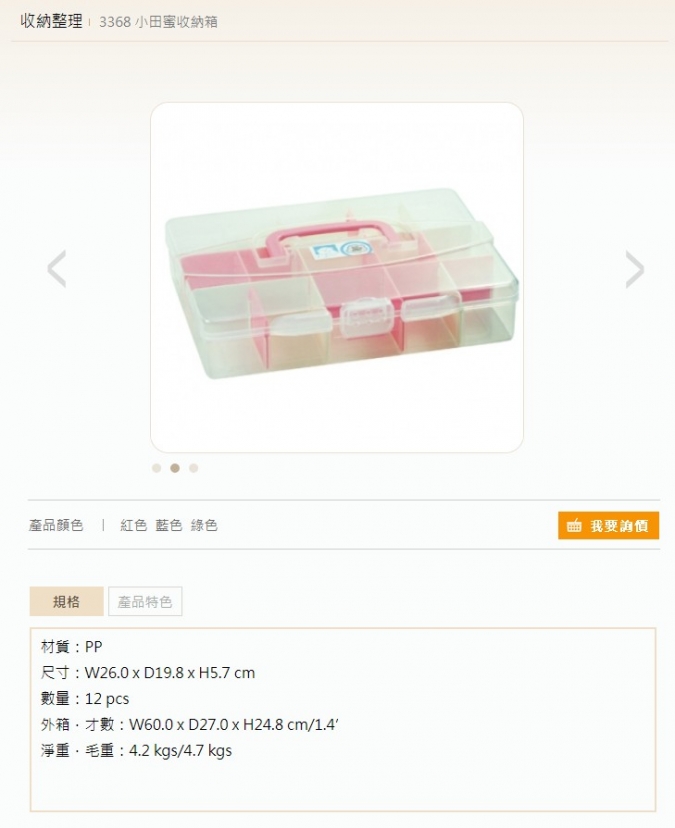Select the active second carousel dot
Screen dimensions: 675x828
[x=175, y=468]
